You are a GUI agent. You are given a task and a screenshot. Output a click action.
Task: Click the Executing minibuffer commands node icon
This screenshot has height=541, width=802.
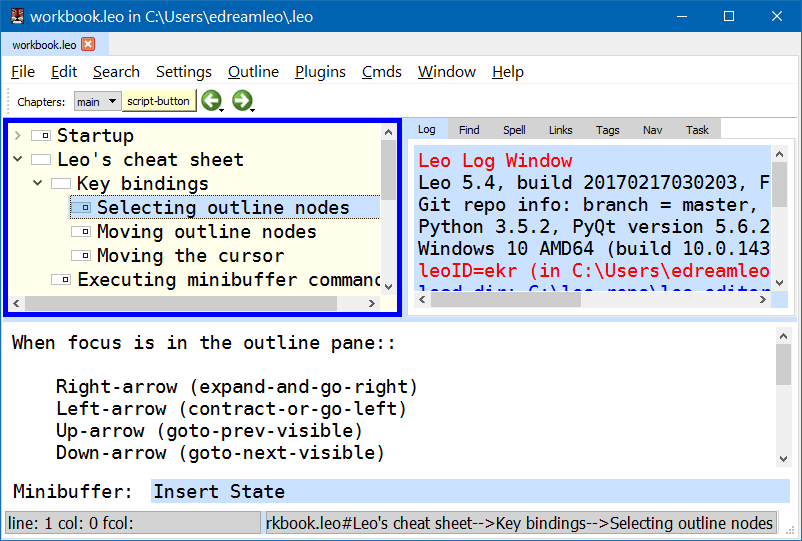tap(61, 279)
